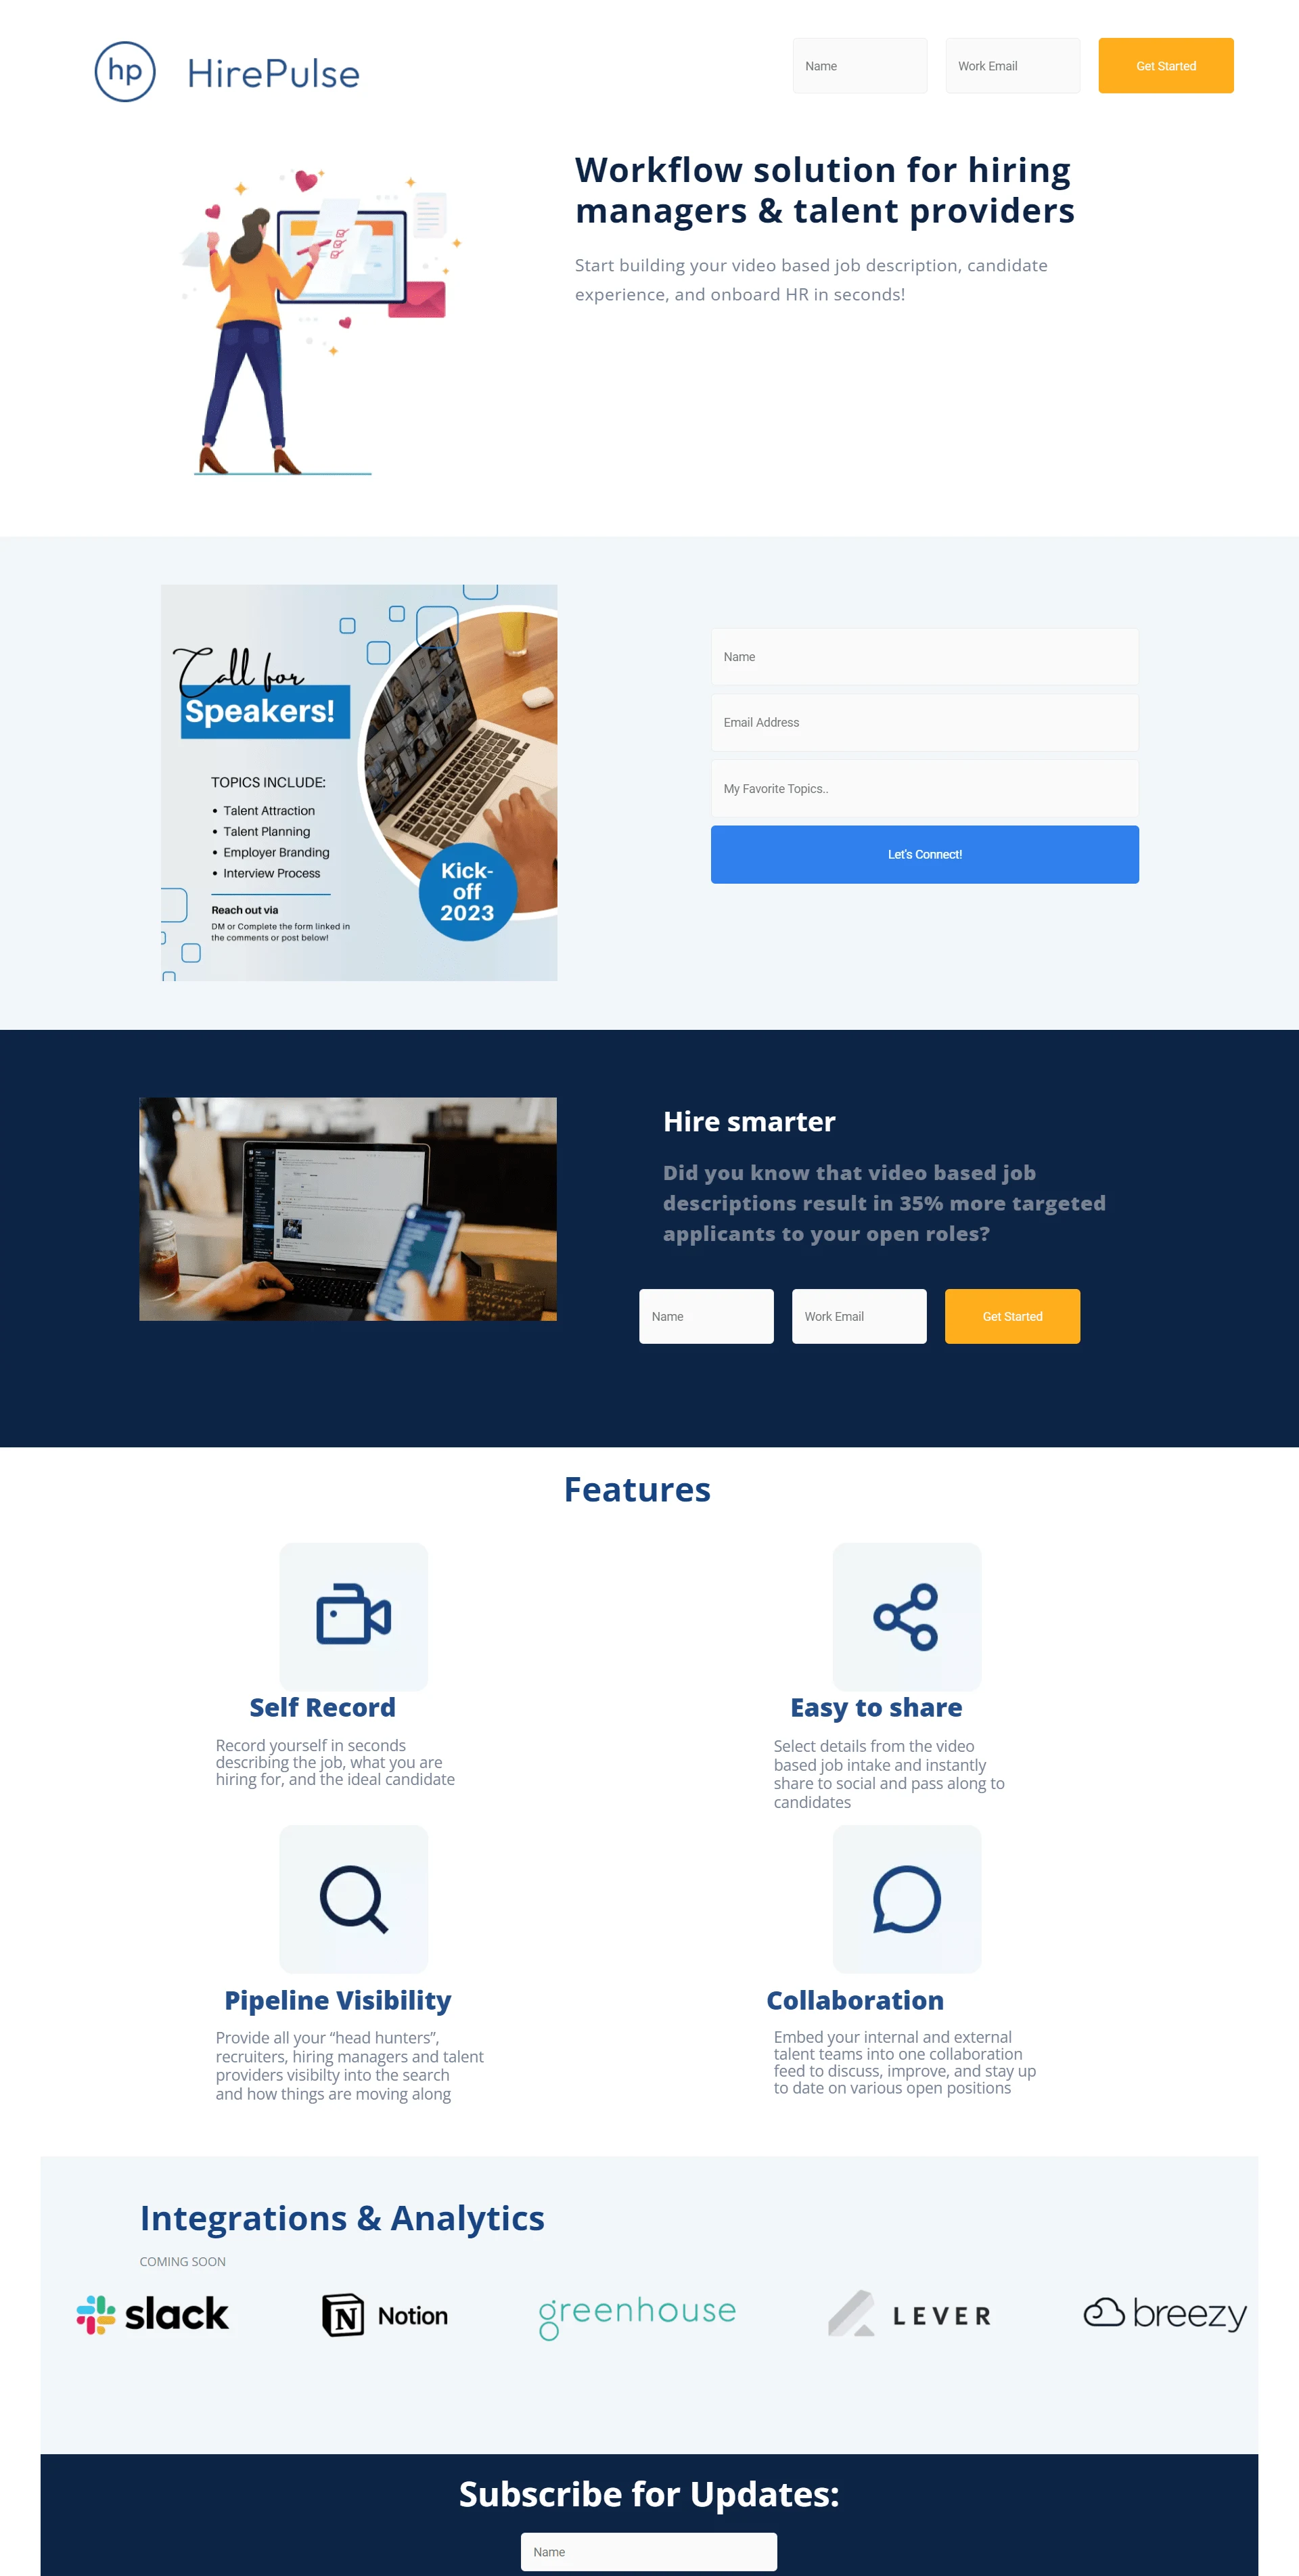Click the Email Address field in speaker form

pyautogui.click(x=926, y=722)
